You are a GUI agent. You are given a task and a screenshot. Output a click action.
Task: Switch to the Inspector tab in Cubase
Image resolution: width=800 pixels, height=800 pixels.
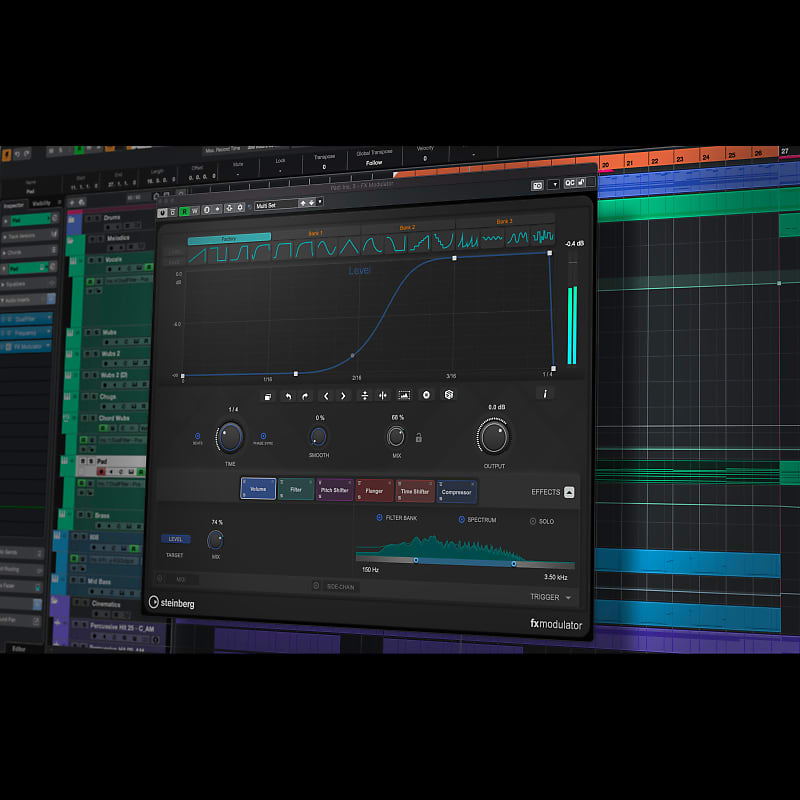pos(14,205)
